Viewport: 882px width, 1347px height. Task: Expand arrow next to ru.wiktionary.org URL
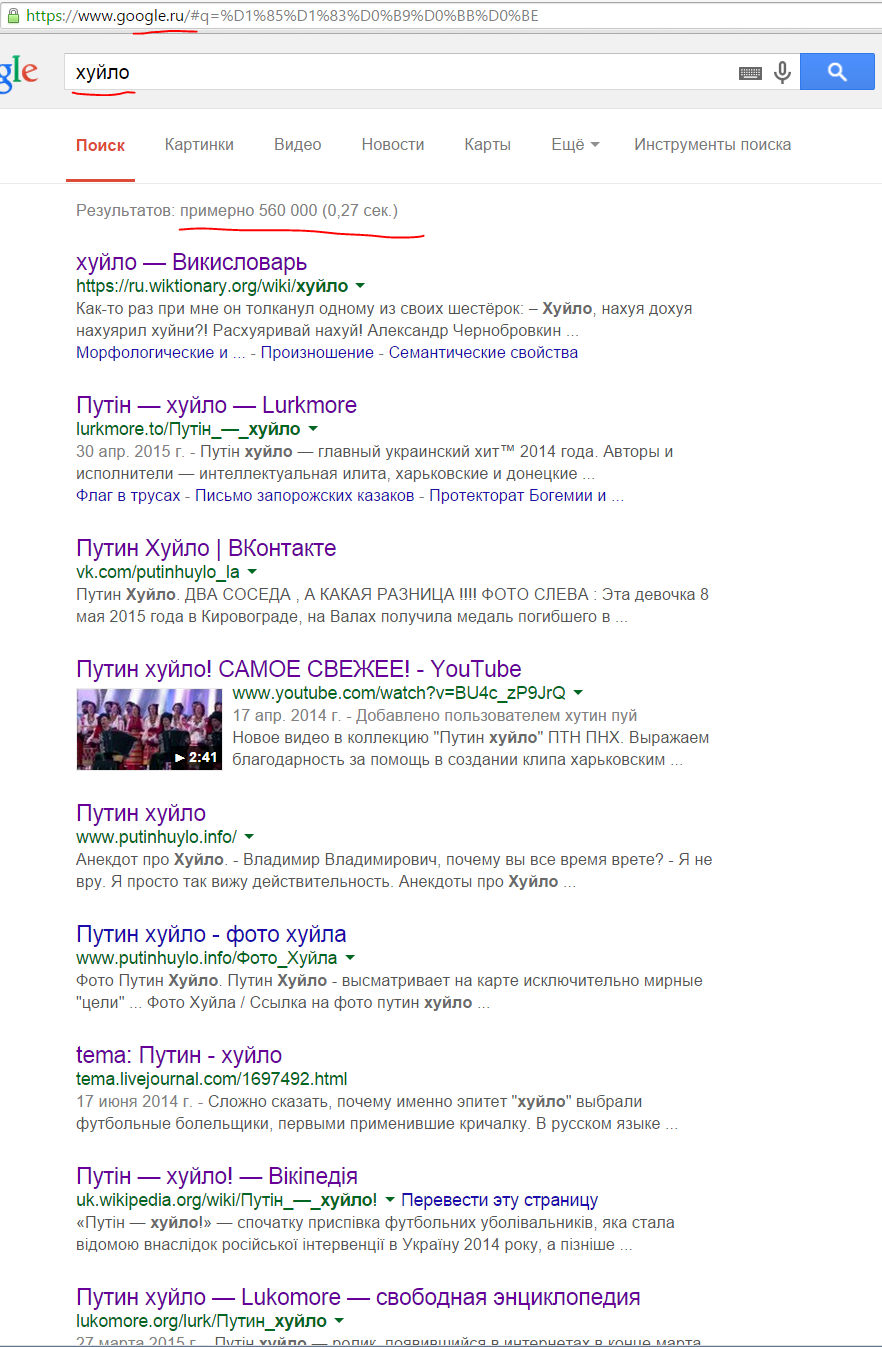360,286
